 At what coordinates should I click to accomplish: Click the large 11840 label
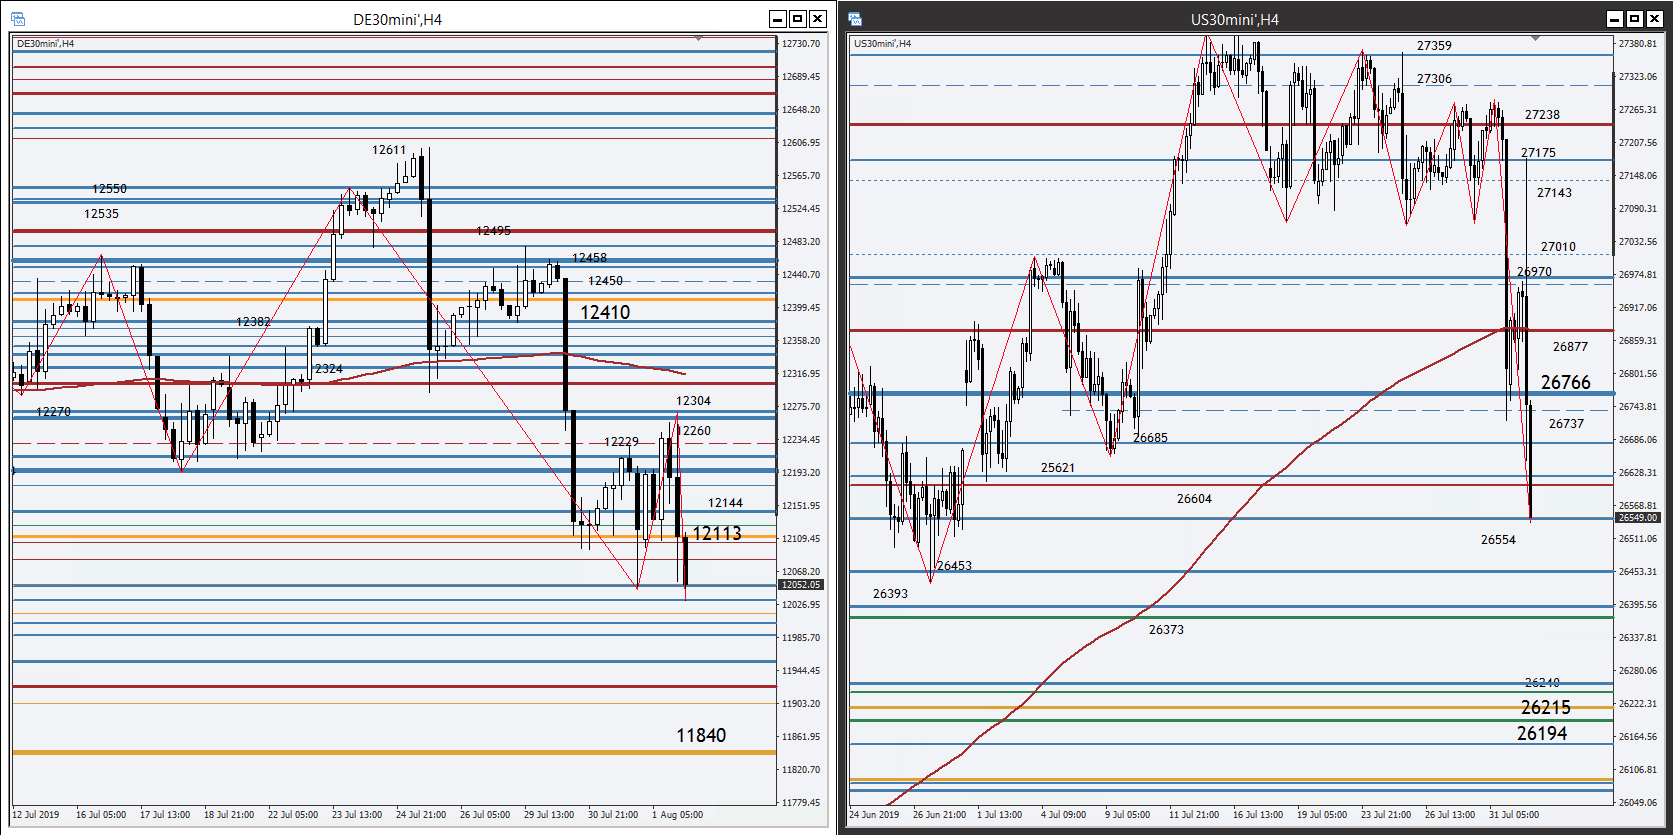(x=701, y=735)
